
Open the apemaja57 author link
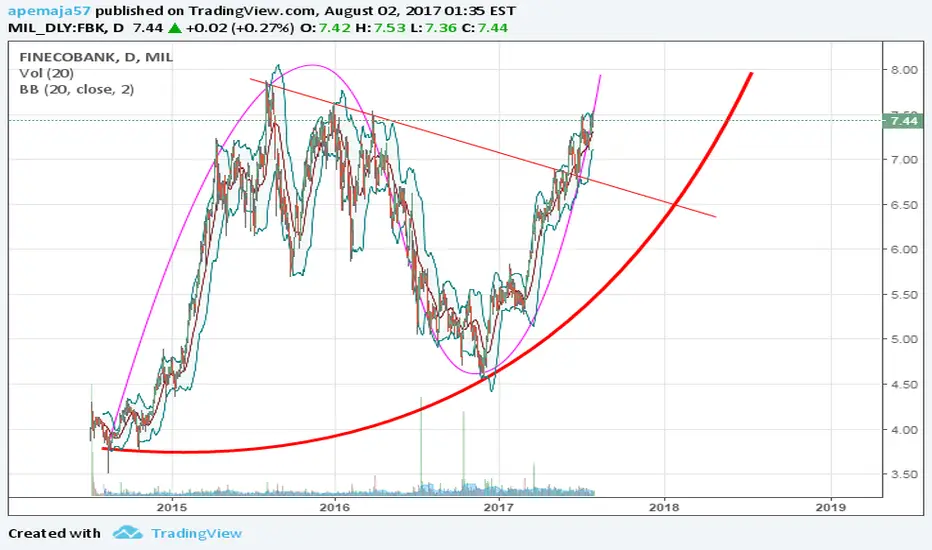pos(49,11)
